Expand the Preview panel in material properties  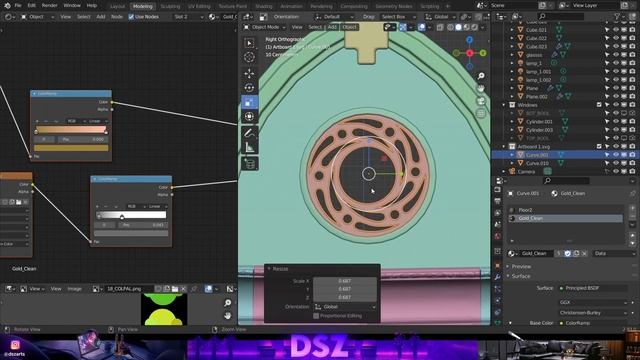click(521, 267)
